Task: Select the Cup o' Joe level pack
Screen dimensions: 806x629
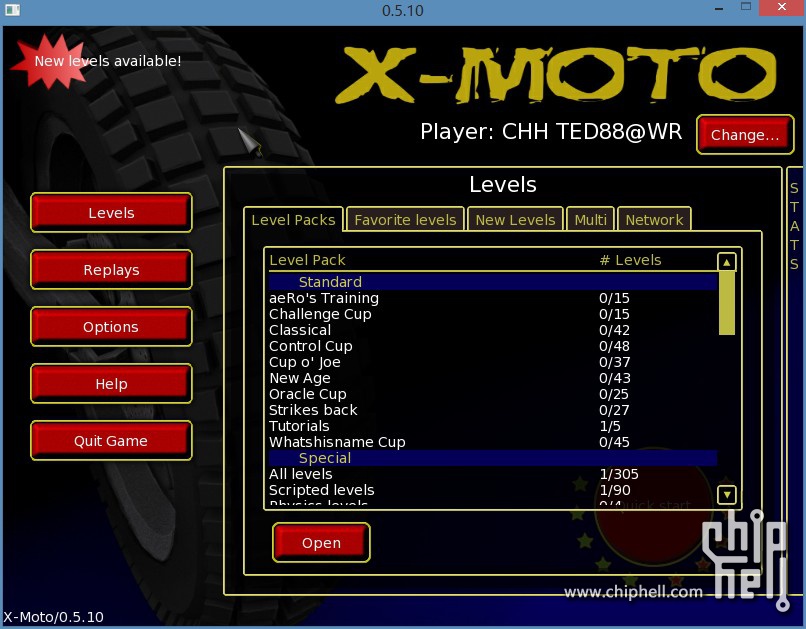Action: [x=493, y=362]
